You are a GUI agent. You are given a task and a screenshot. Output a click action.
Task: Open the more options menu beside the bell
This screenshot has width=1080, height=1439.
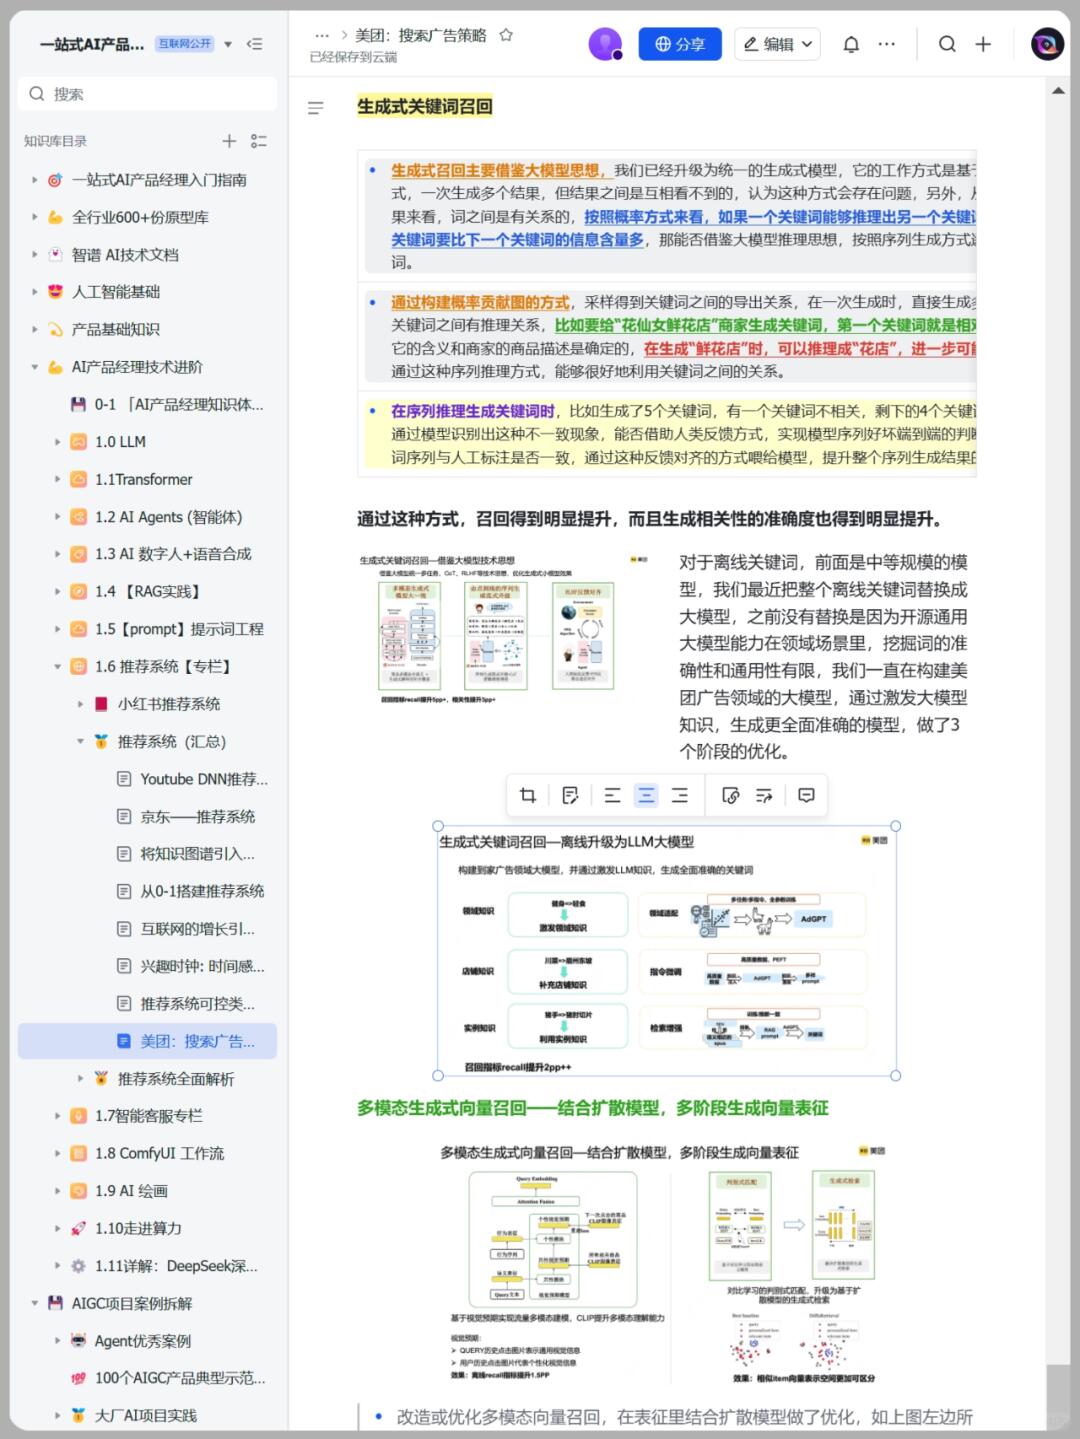click(887, 44)
